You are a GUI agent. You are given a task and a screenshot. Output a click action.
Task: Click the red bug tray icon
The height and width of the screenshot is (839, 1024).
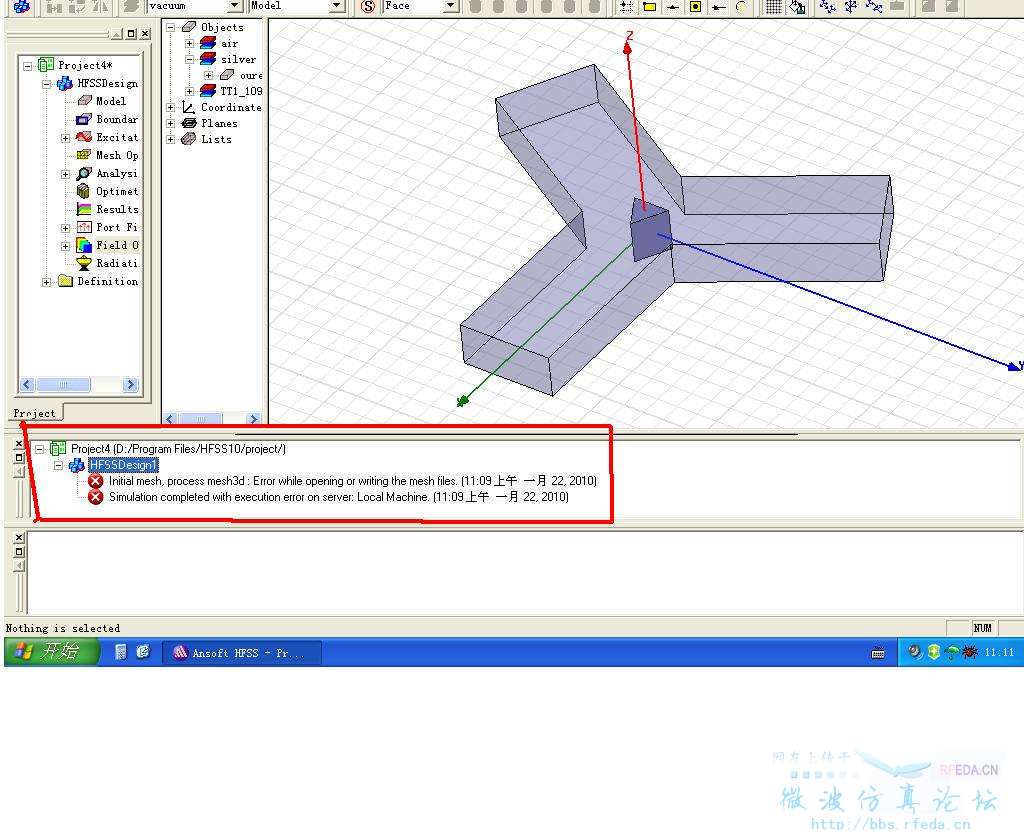tap(970, 652)
